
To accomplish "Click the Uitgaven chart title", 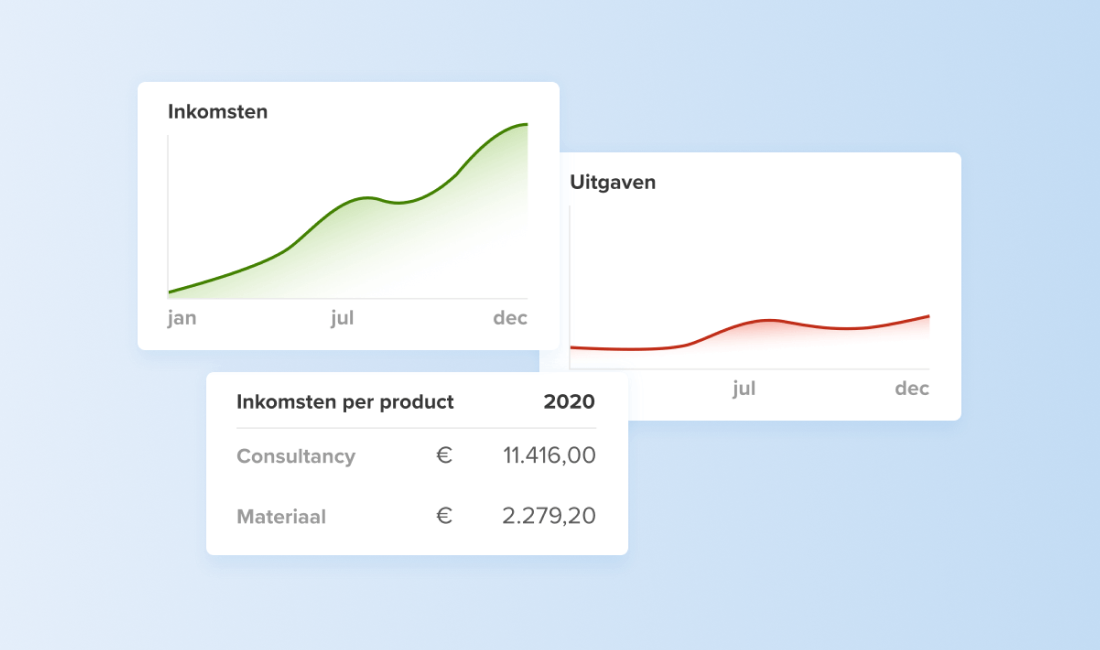I will pyautogui.click(x=613, y=182).
